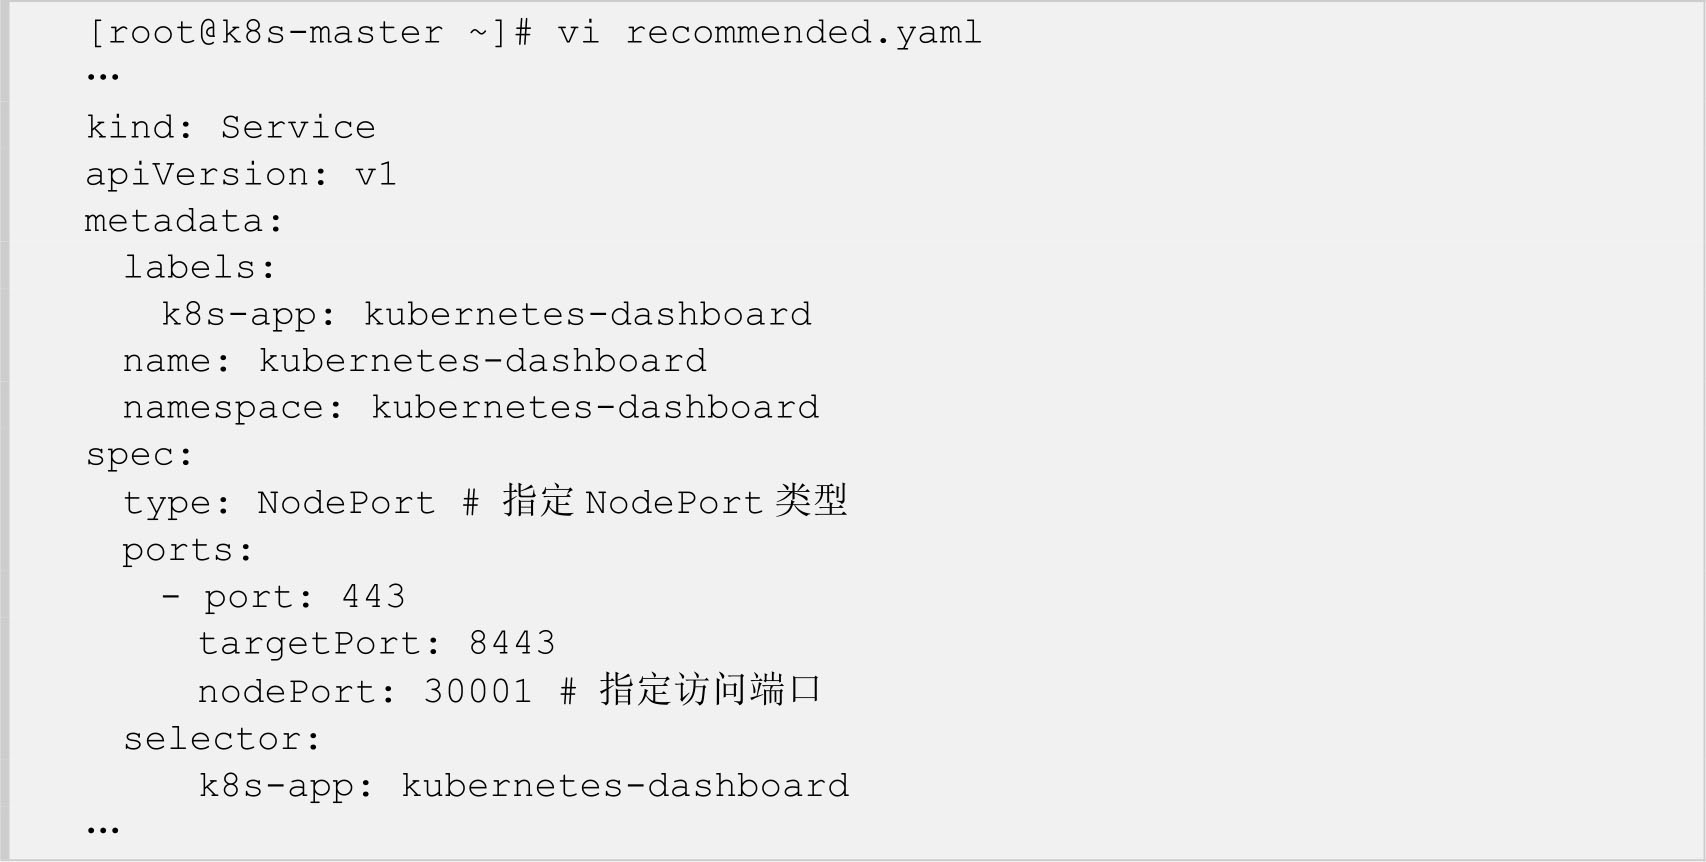This screenshot has width=1706, height=862.
Task: Click the '指定 NodePort 类型' comment
Action: click(x=674, y=501)
